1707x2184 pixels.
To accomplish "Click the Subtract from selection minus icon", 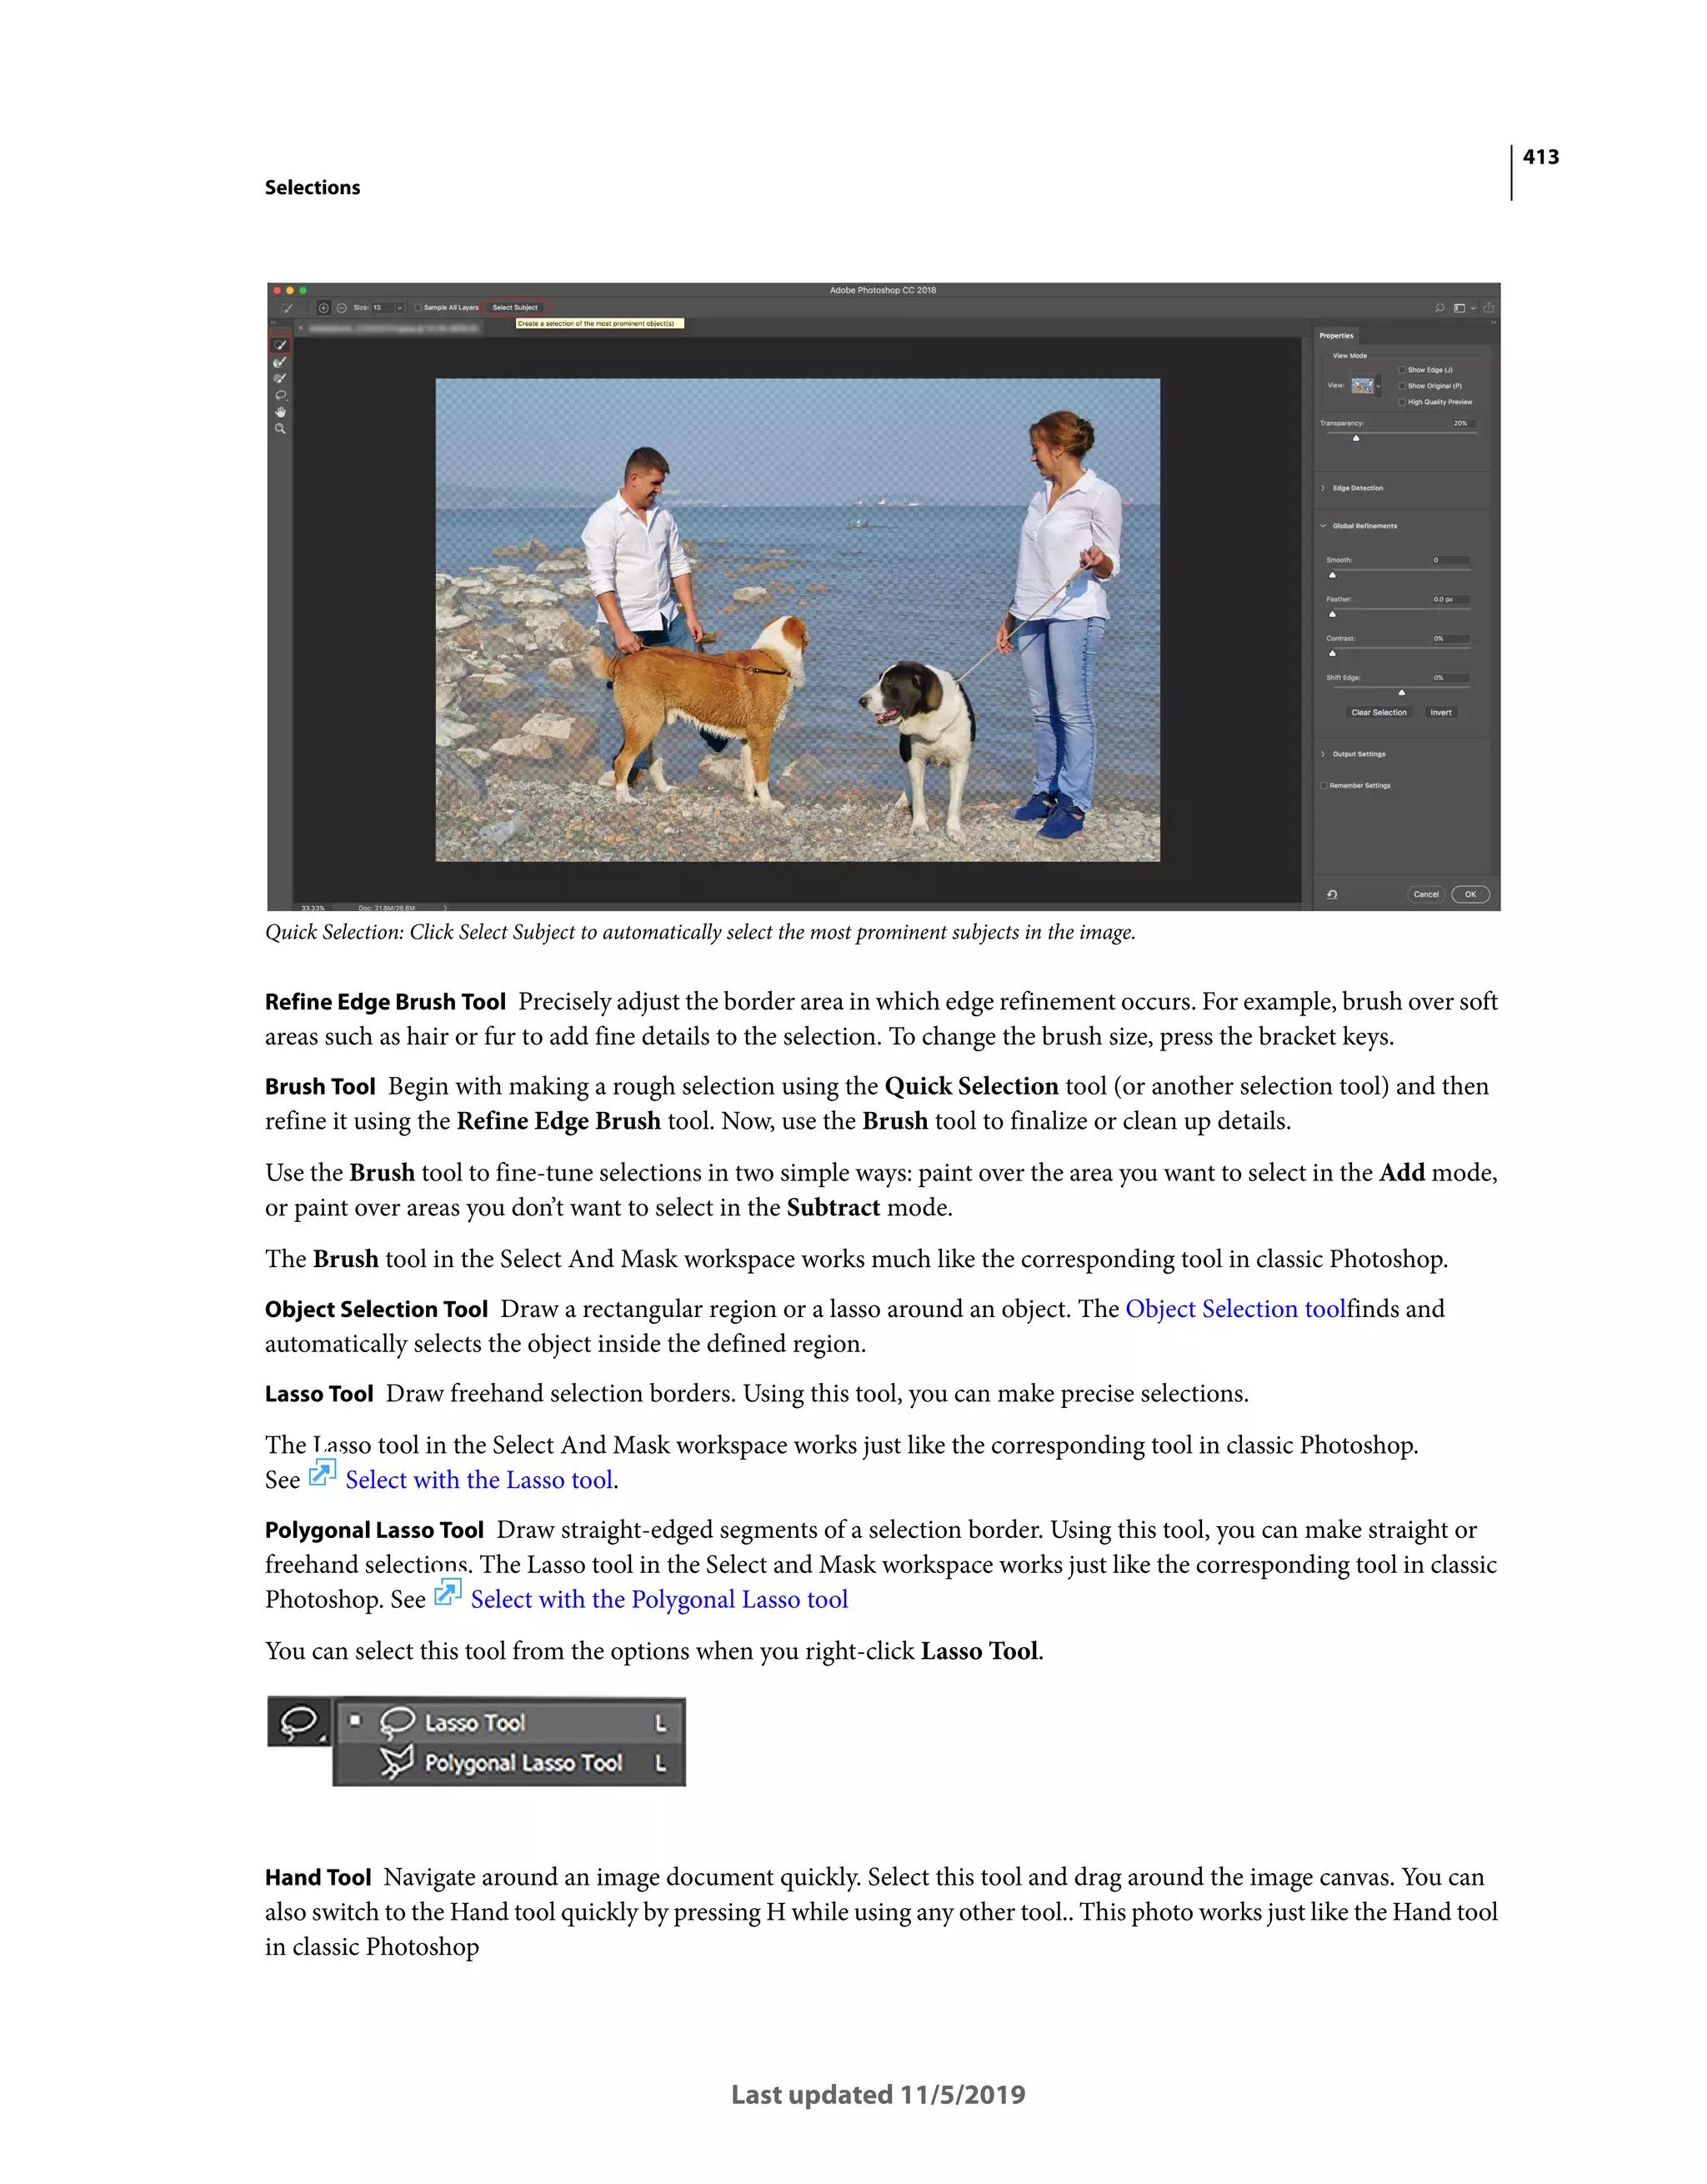I will pos(342,308).
